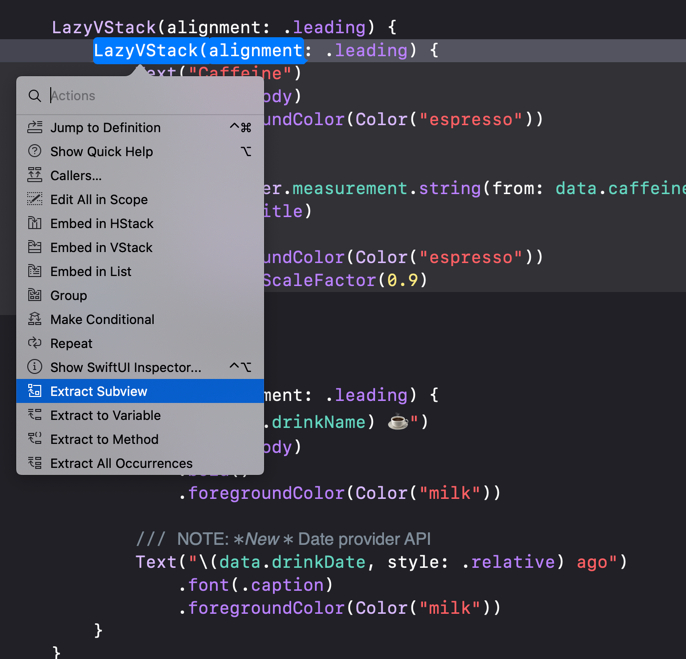
Task: Click the measurement property in code
Action: pos(350,188)
